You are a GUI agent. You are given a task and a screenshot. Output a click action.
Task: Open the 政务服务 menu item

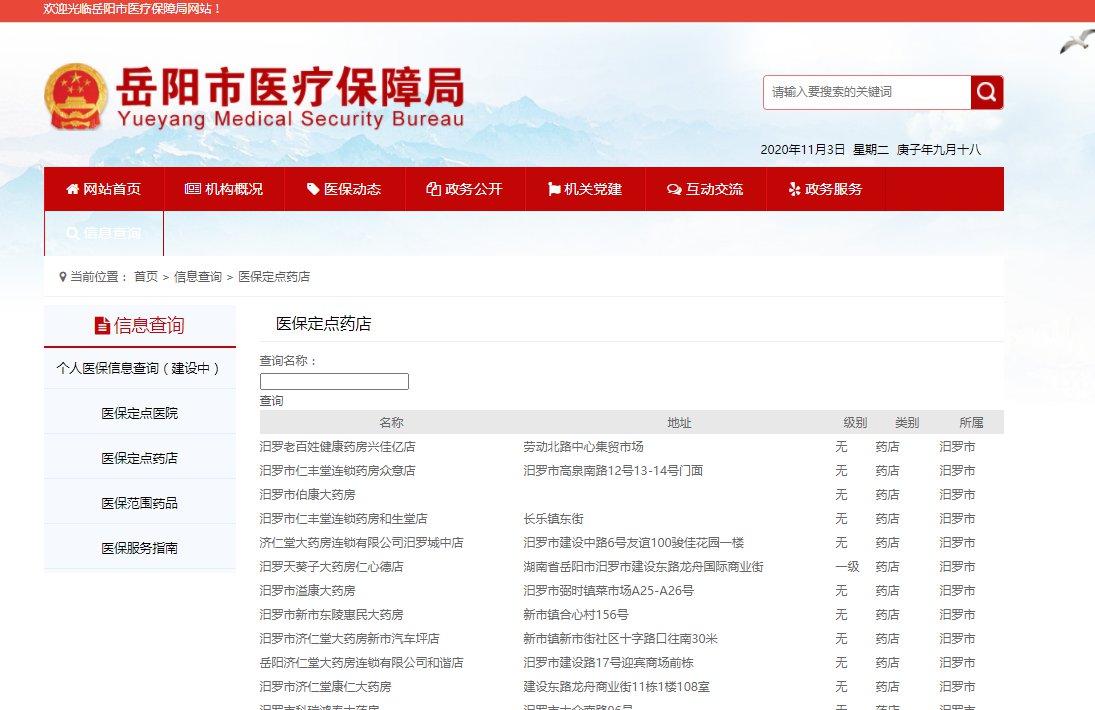click(x=825, y=189)
